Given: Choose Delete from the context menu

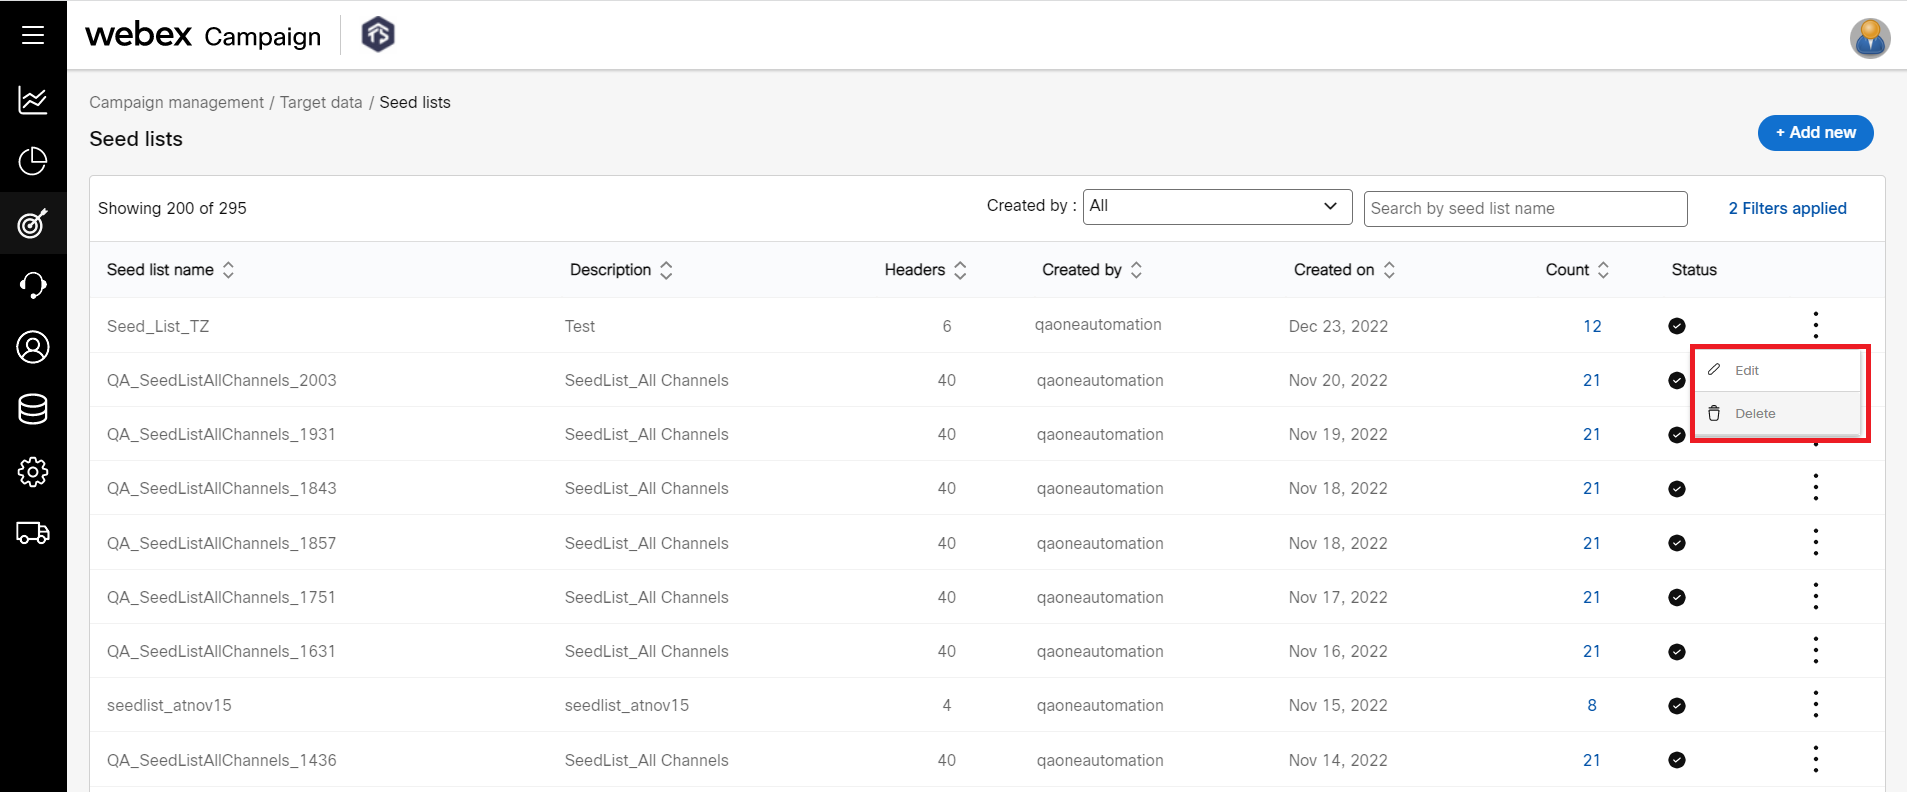Looking at the screenshot, I should (x=1777, y=413).
